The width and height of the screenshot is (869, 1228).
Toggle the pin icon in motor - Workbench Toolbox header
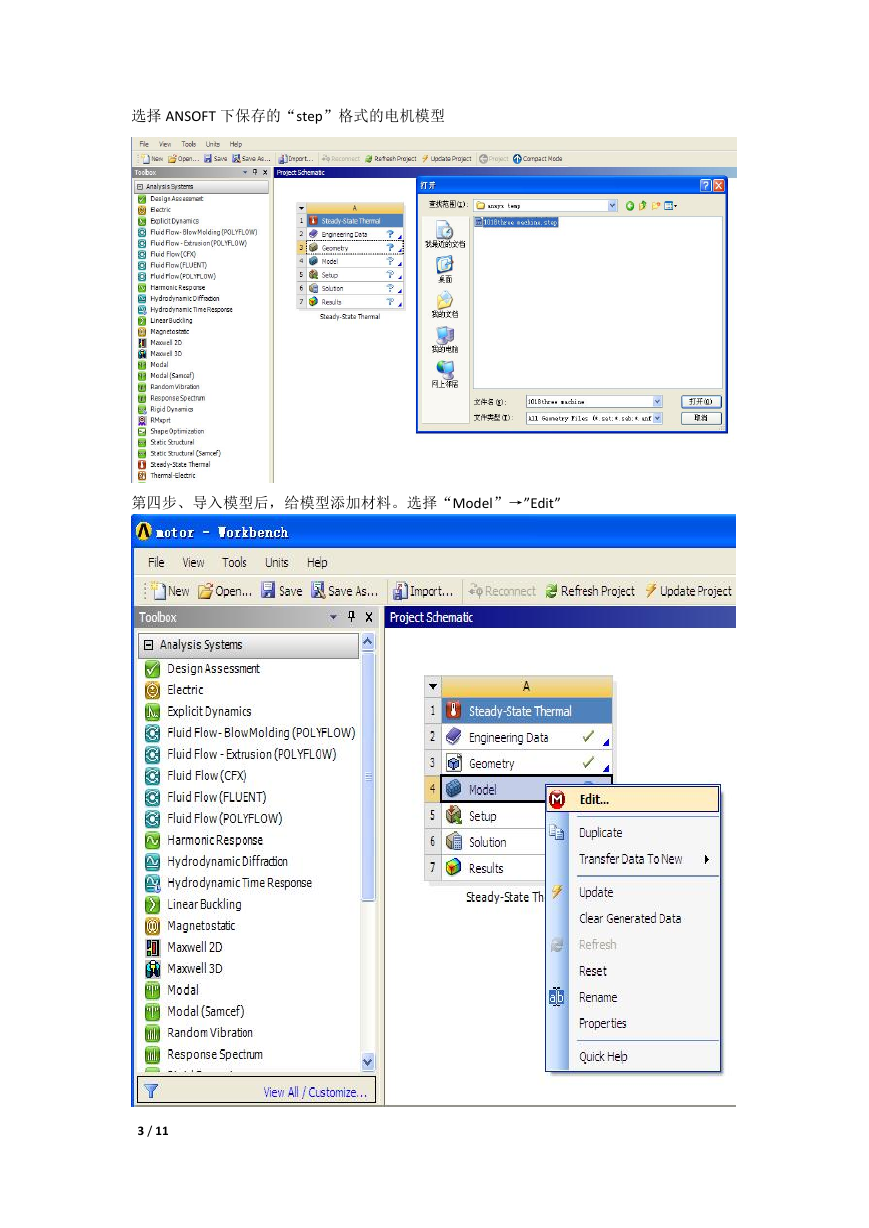[x=351, y=617]
